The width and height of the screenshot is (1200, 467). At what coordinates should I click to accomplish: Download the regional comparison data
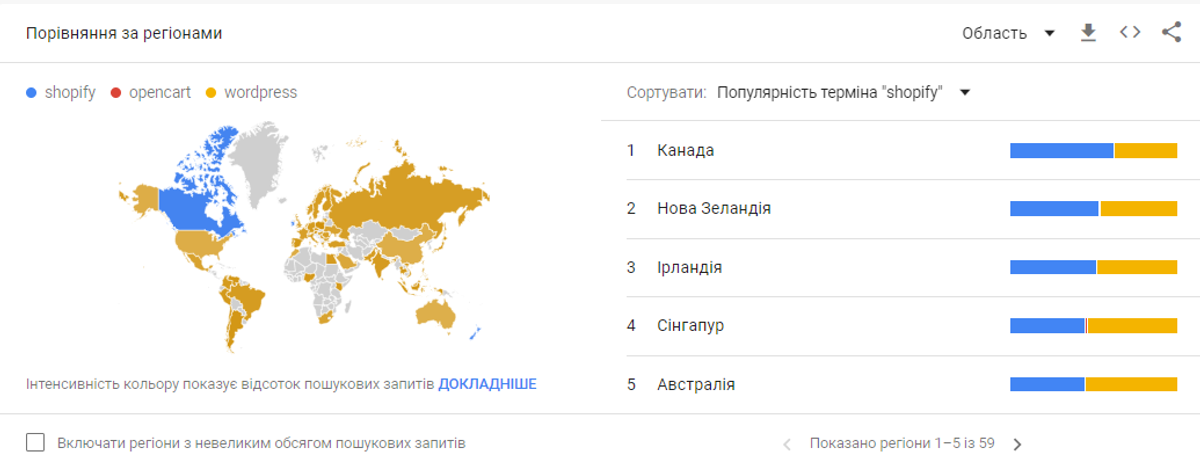[x=1088, y=33]
